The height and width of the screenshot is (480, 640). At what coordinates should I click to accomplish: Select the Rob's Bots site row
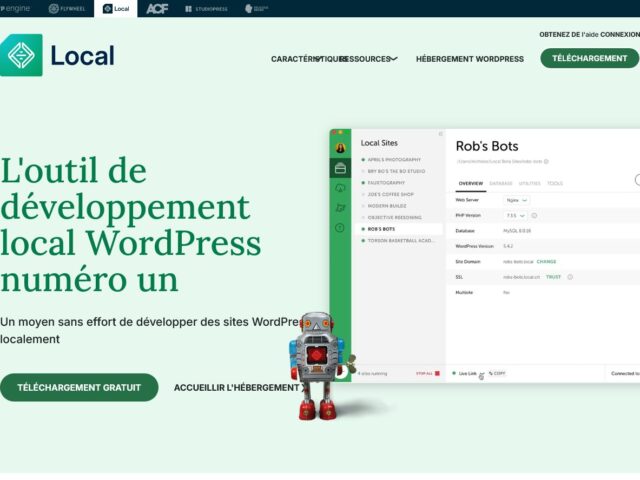[399, 229]
